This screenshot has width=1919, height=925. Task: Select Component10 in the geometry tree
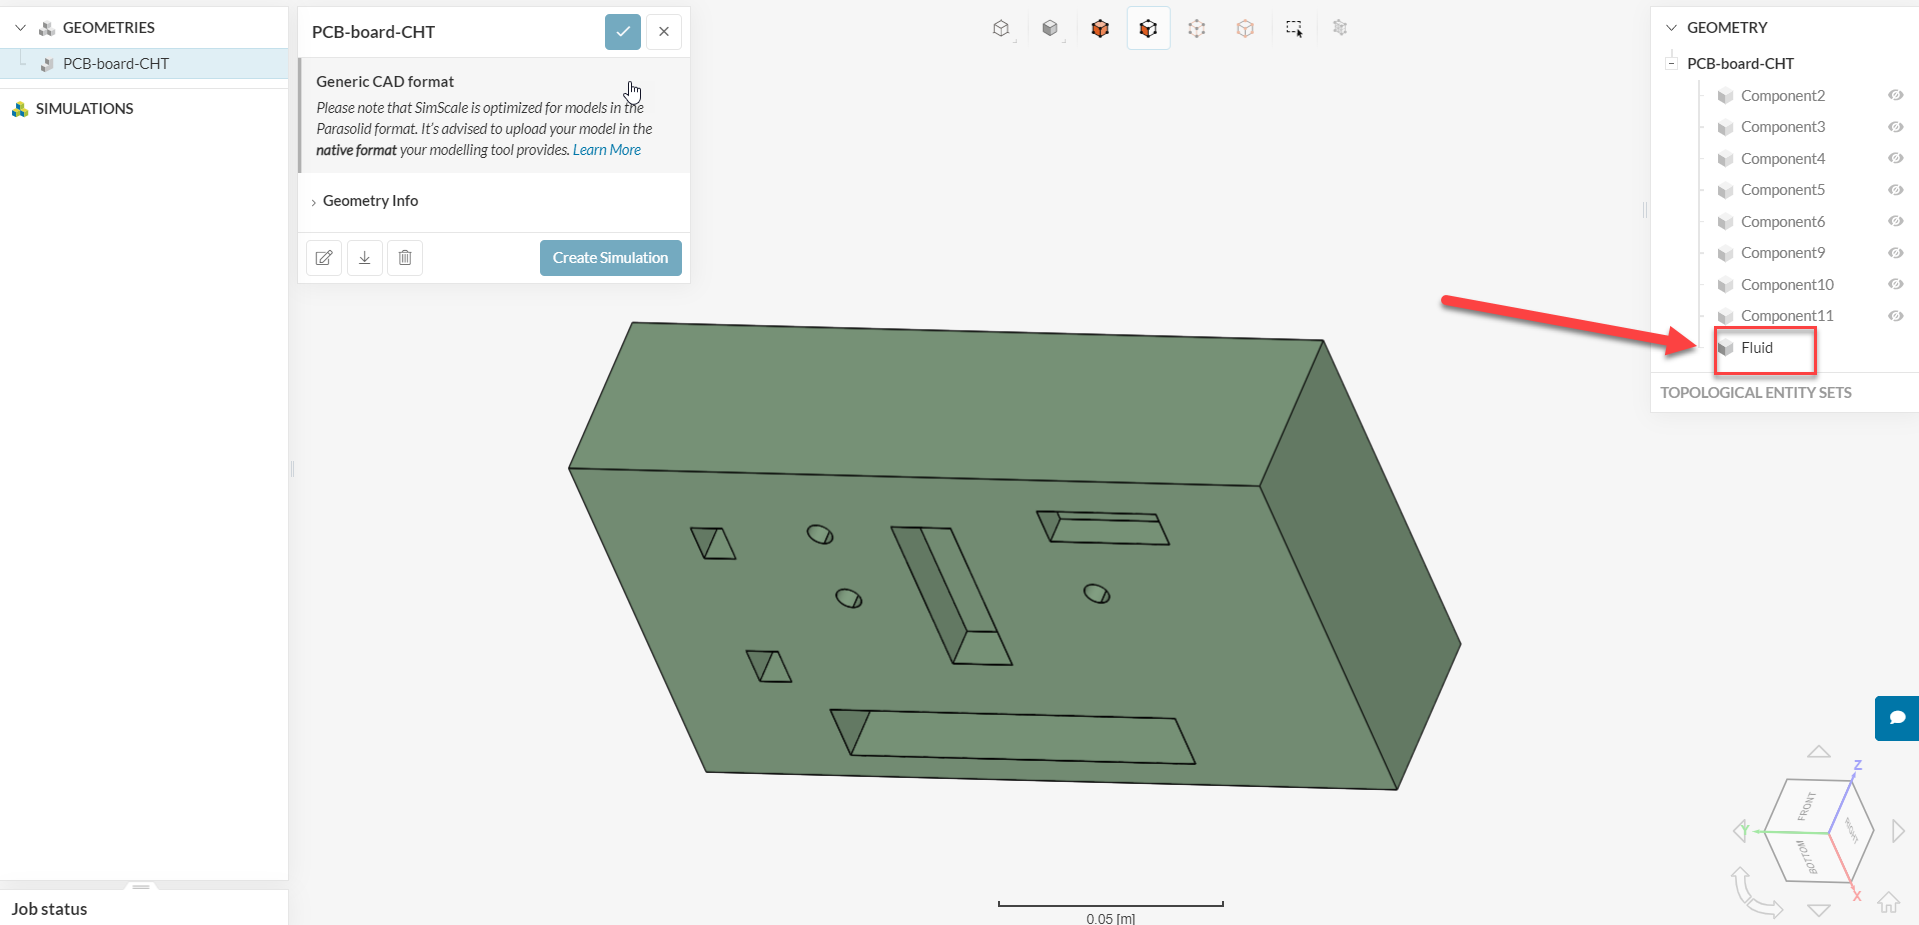[x=1787, y=285]
